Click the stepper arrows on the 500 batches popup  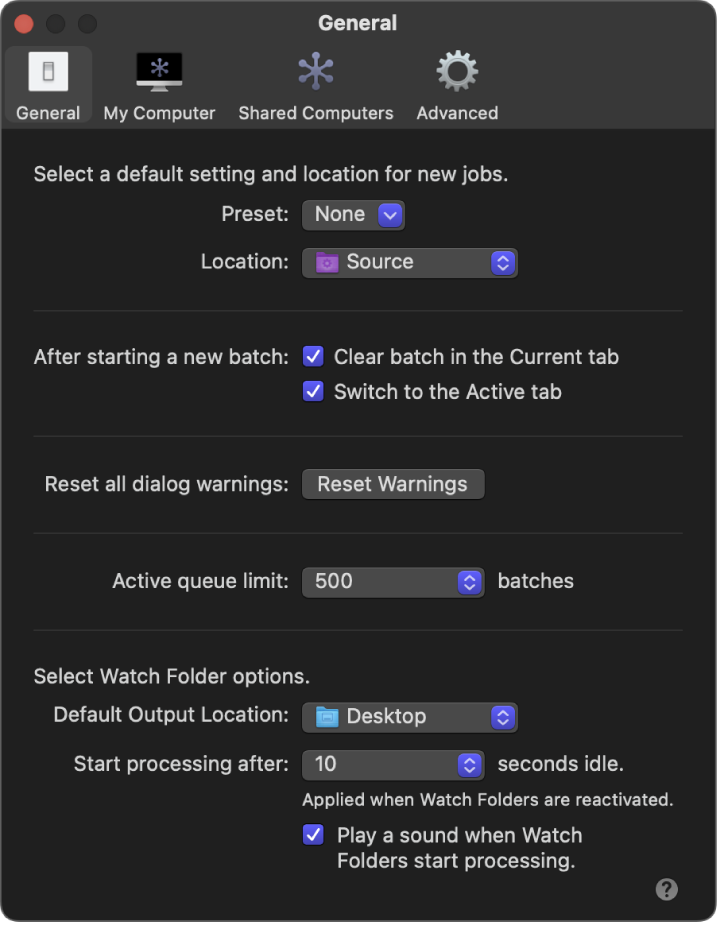(469, 581)
